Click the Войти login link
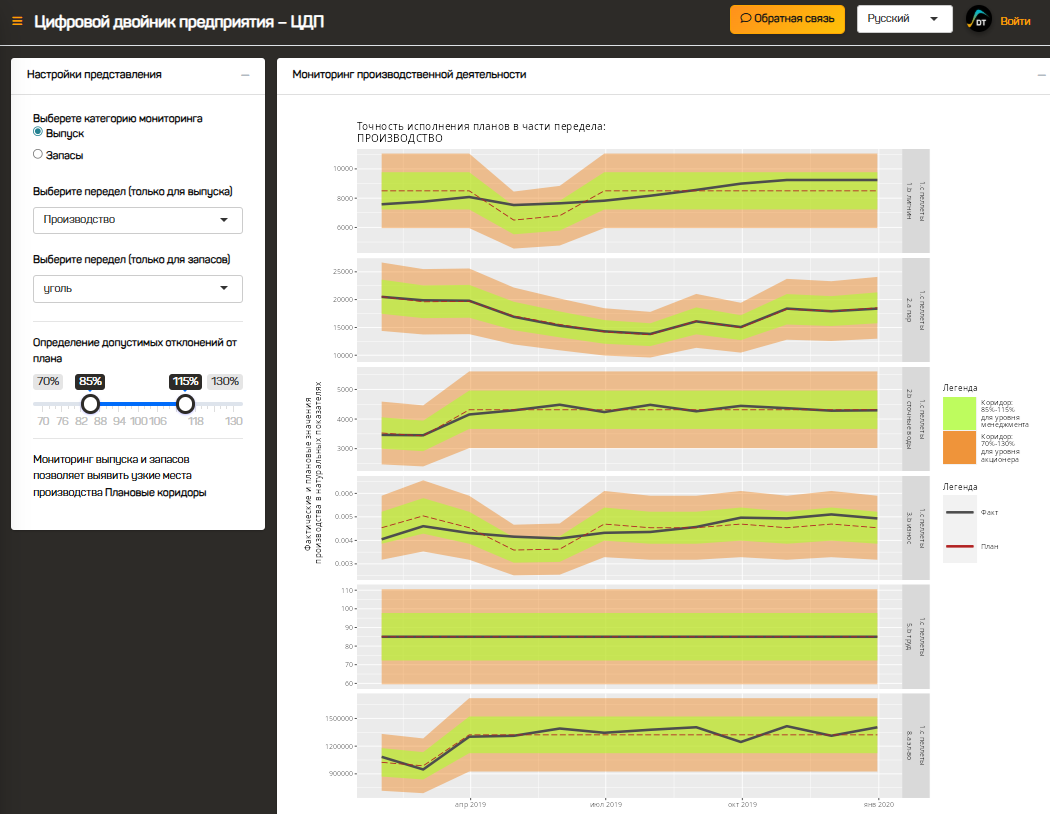 pos(1015,21)
